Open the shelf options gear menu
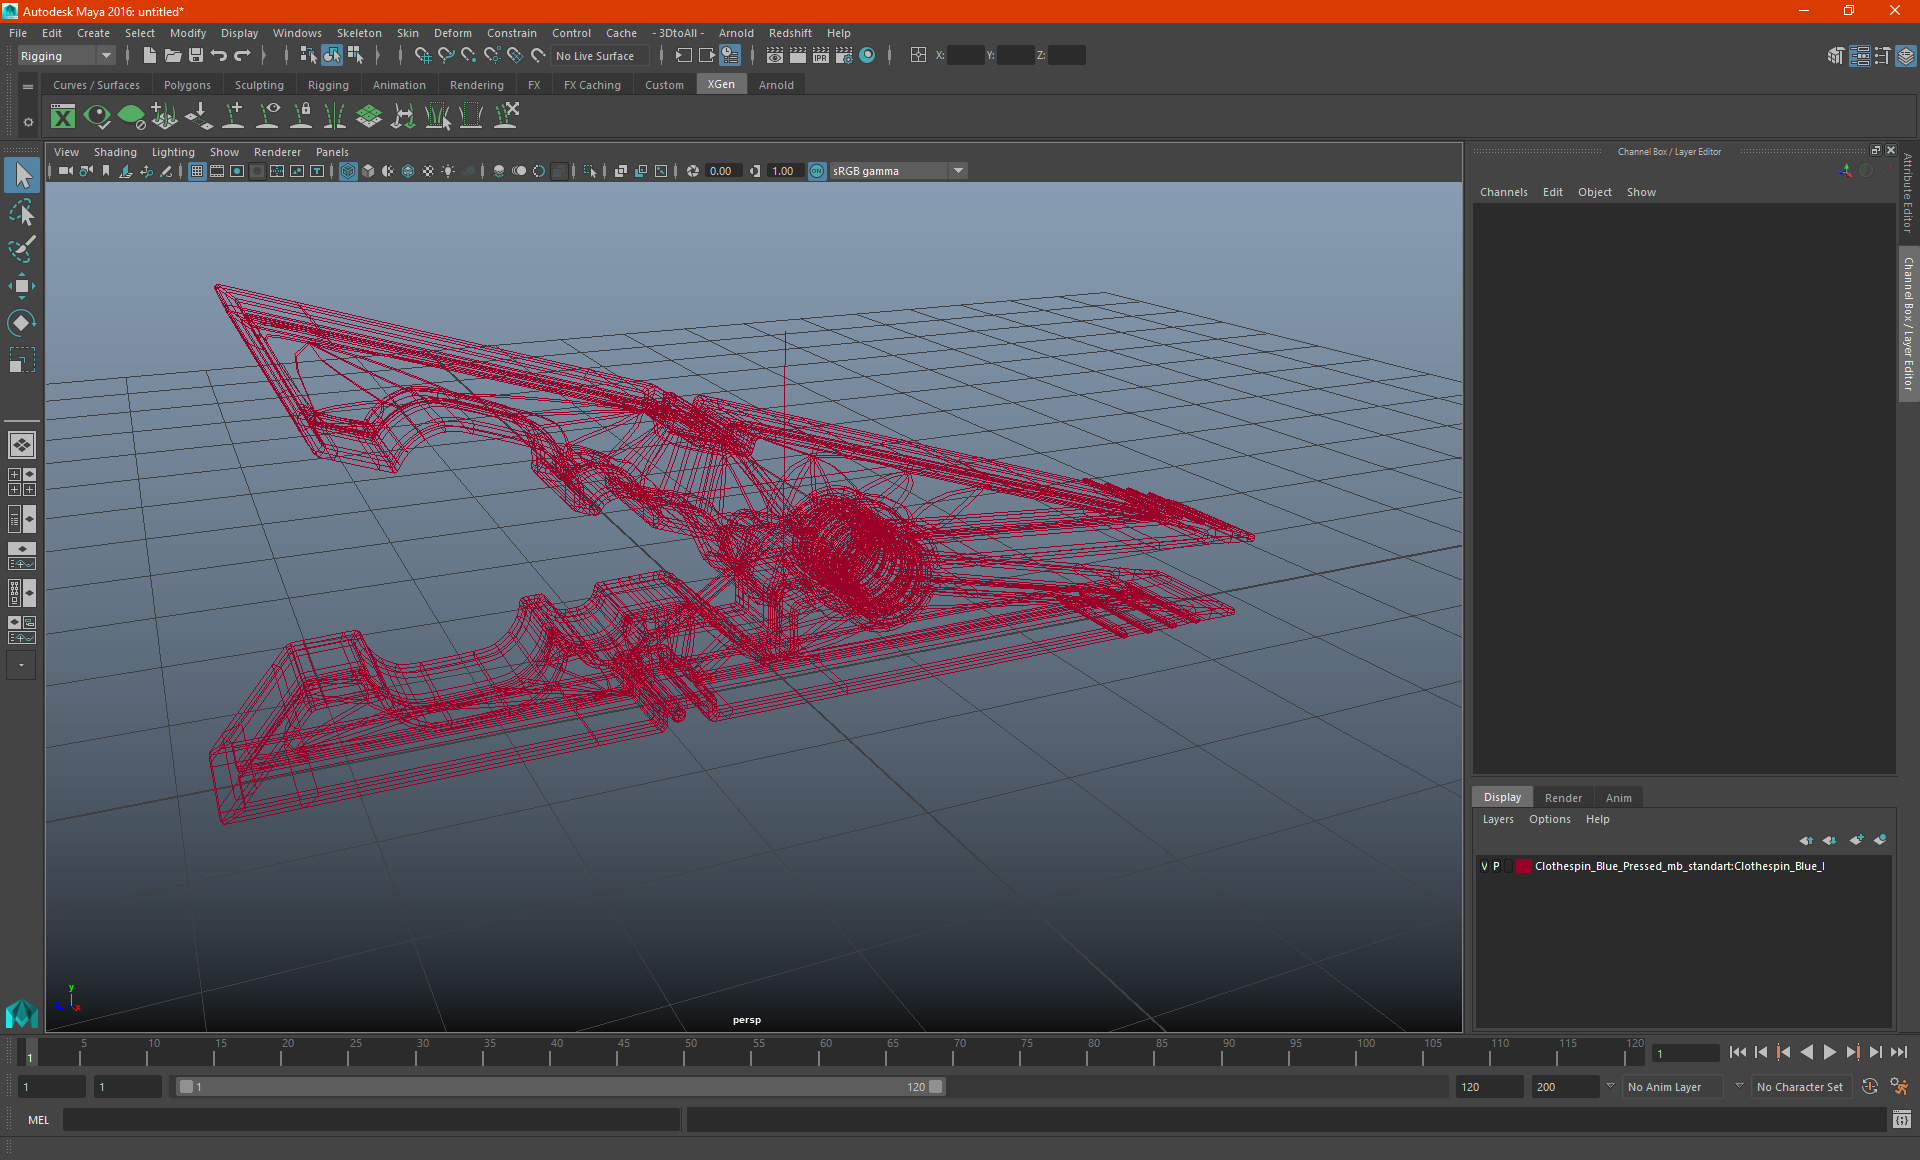Screen dimensions: 1920x1160 pyautogui.click(x=28, y=122)
